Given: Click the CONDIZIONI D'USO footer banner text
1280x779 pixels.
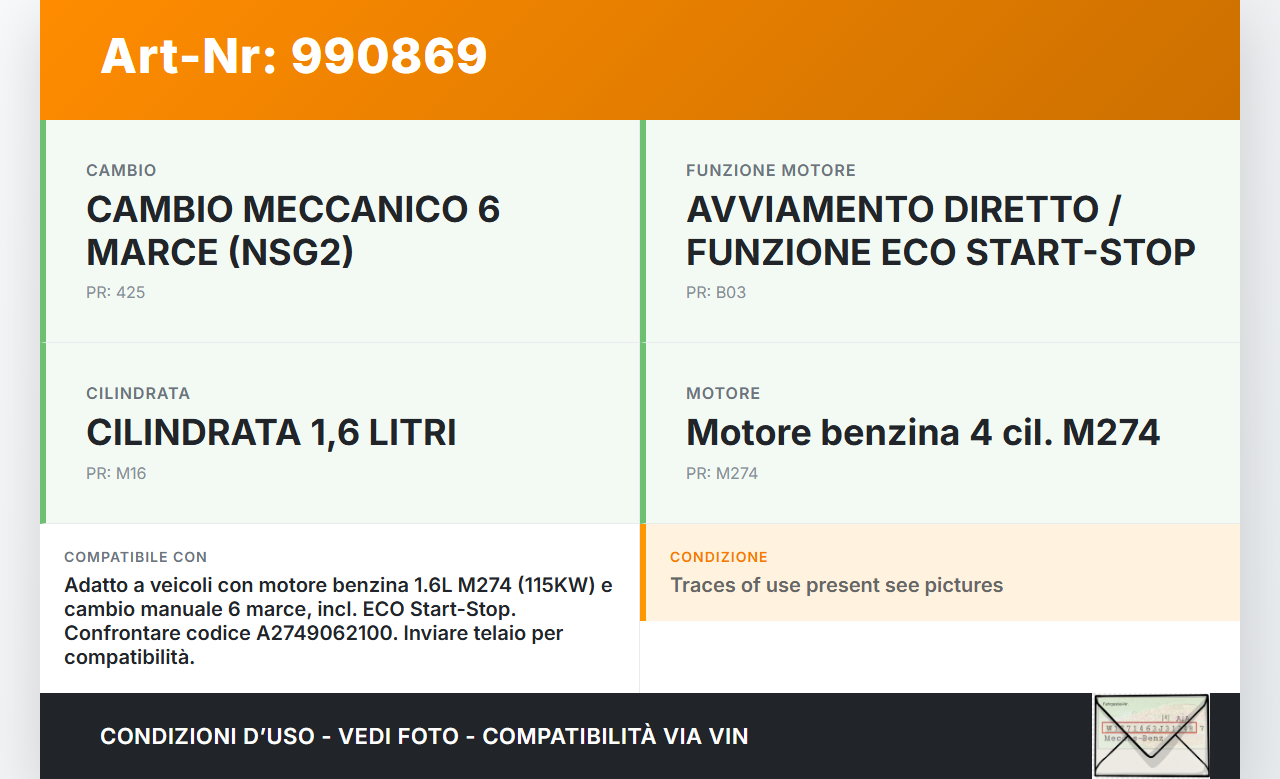Looking at the screenshot, I should 424,737.
